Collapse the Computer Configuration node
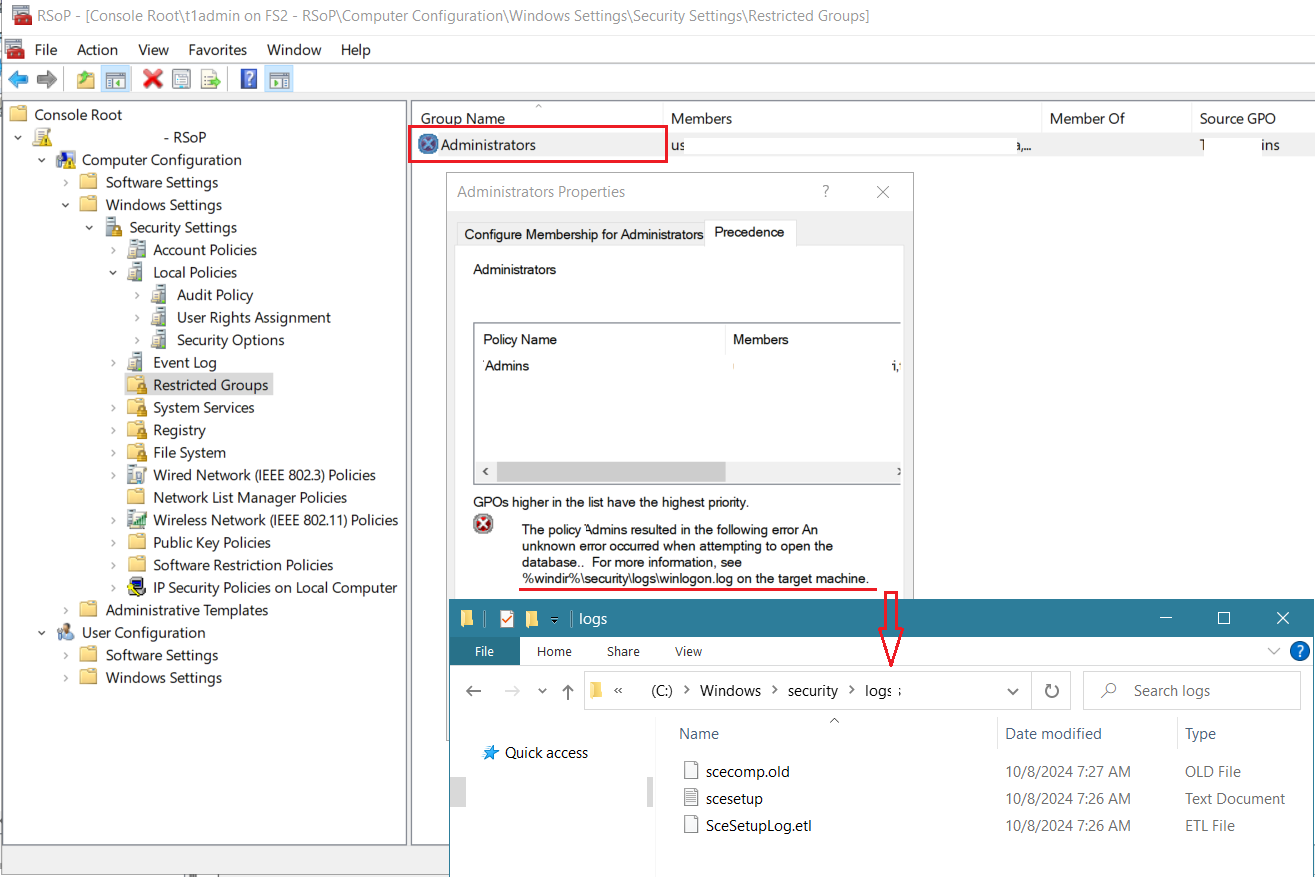 tap(42, 160)
